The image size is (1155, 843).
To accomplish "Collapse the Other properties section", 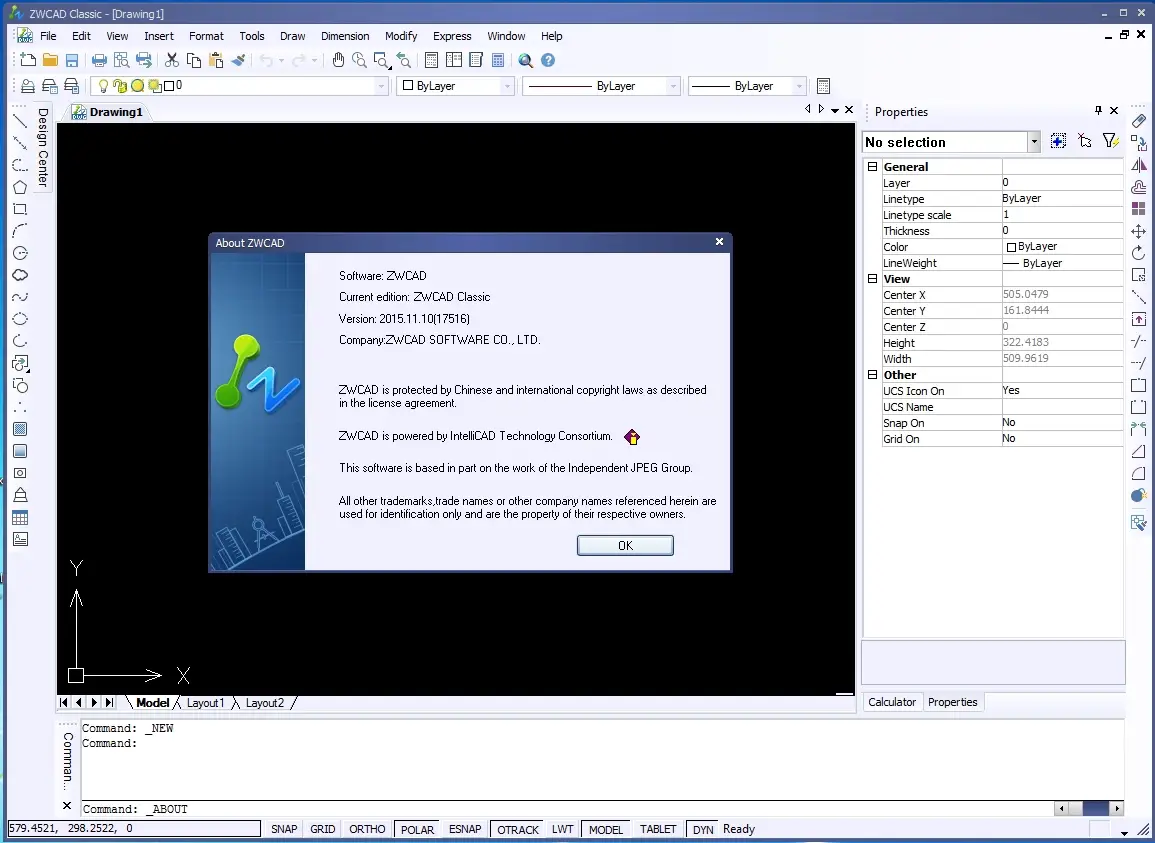I will (872, 374).
